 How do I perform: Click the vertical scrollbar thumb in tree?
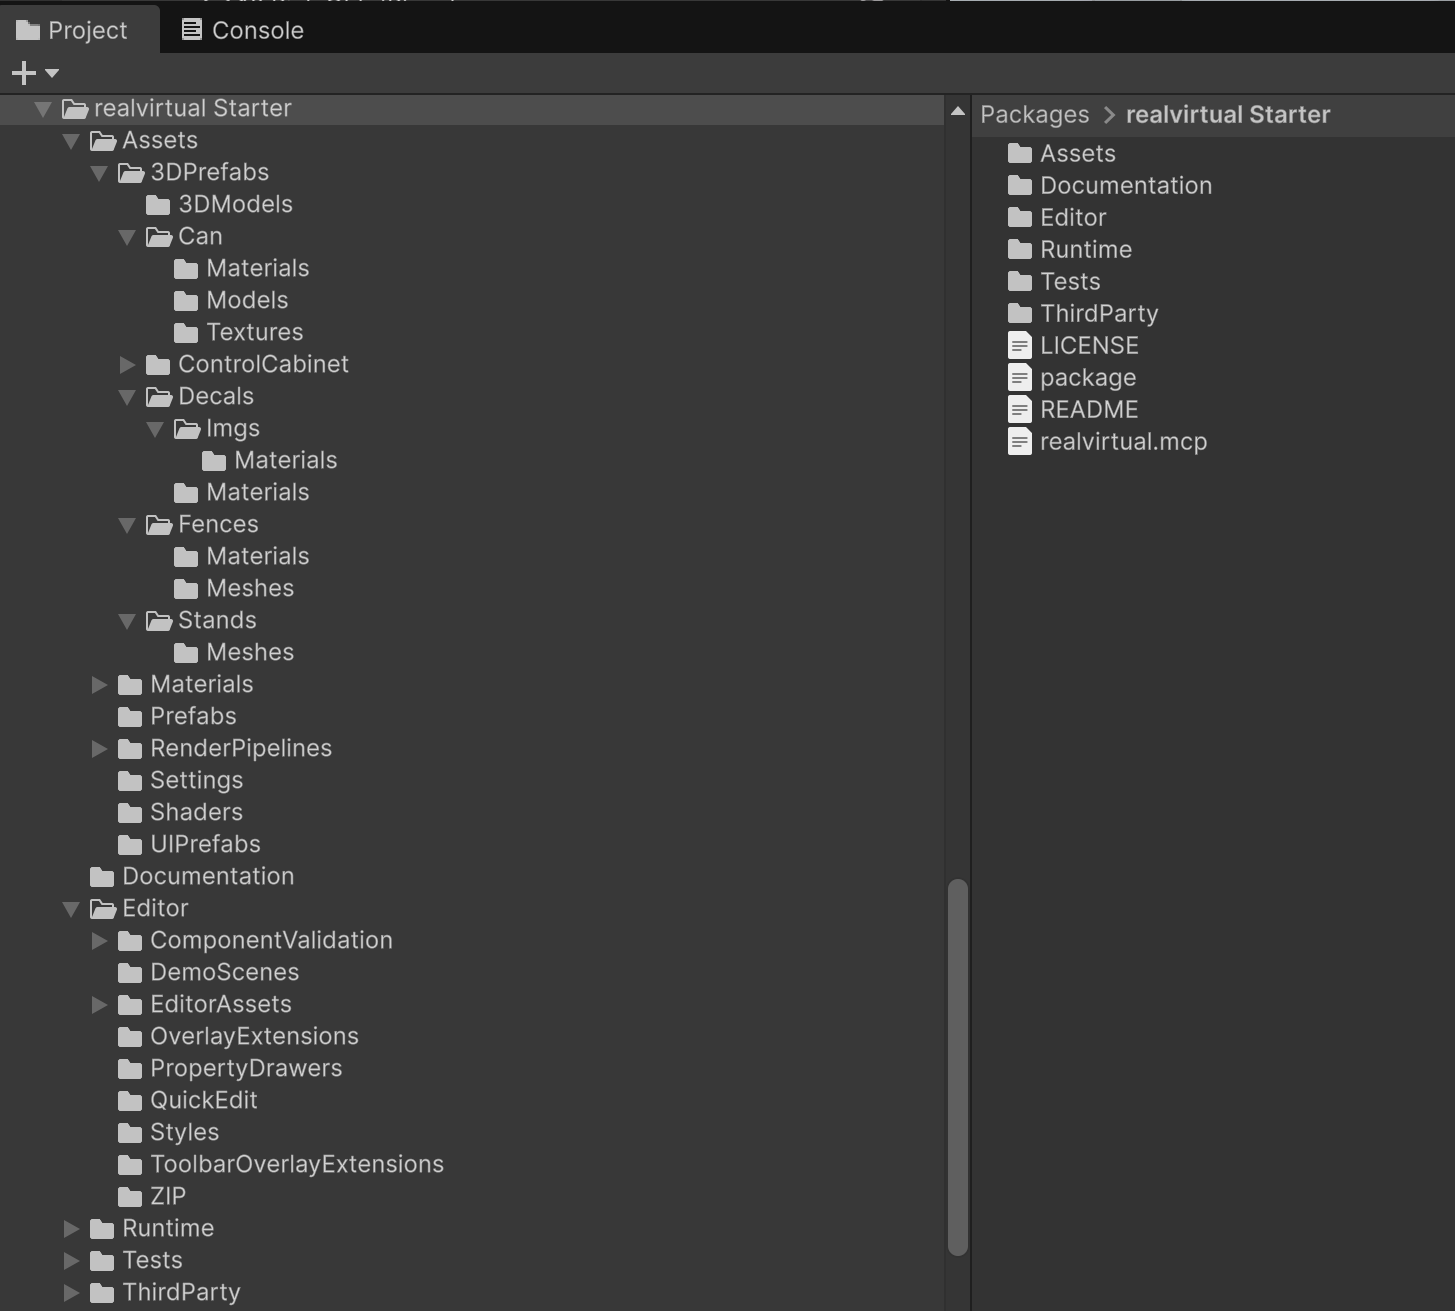[957, 1066]
